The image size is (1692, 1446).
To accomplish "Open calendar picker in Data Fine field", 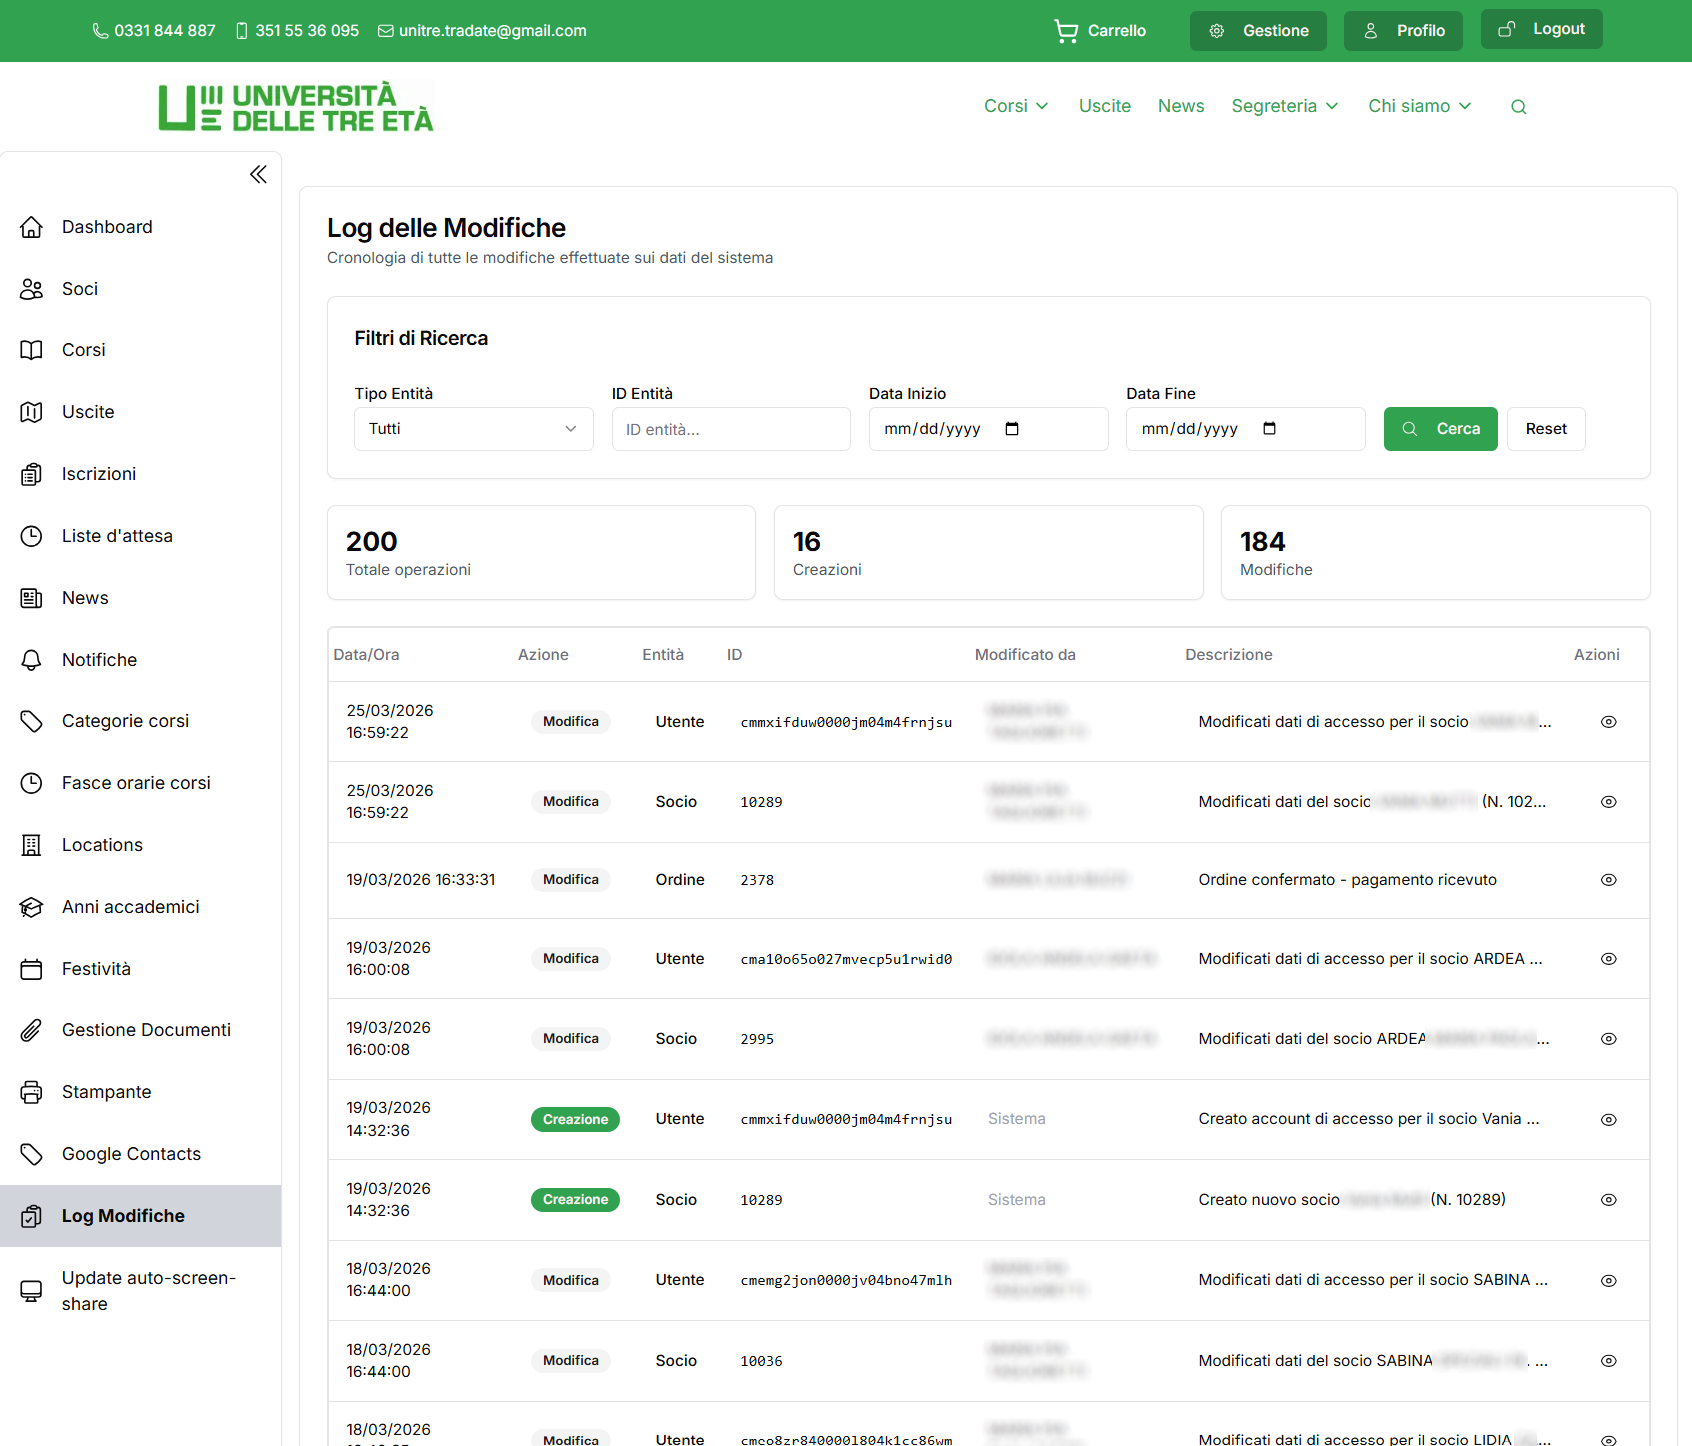I will [1269, 429].
